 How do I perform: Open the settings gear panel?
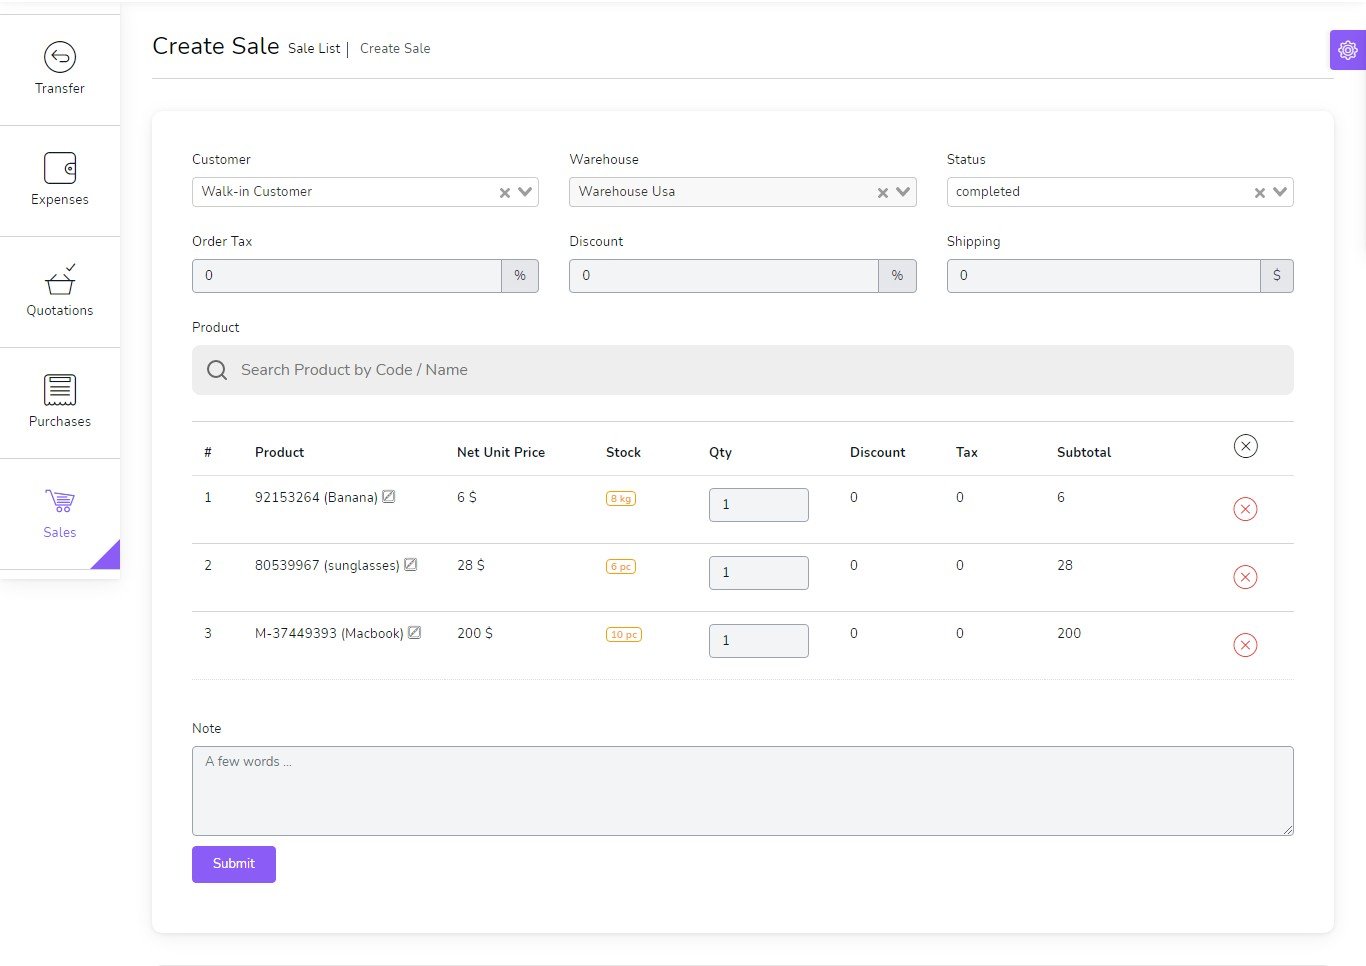pyautogui.click(x=1347, y=50)
